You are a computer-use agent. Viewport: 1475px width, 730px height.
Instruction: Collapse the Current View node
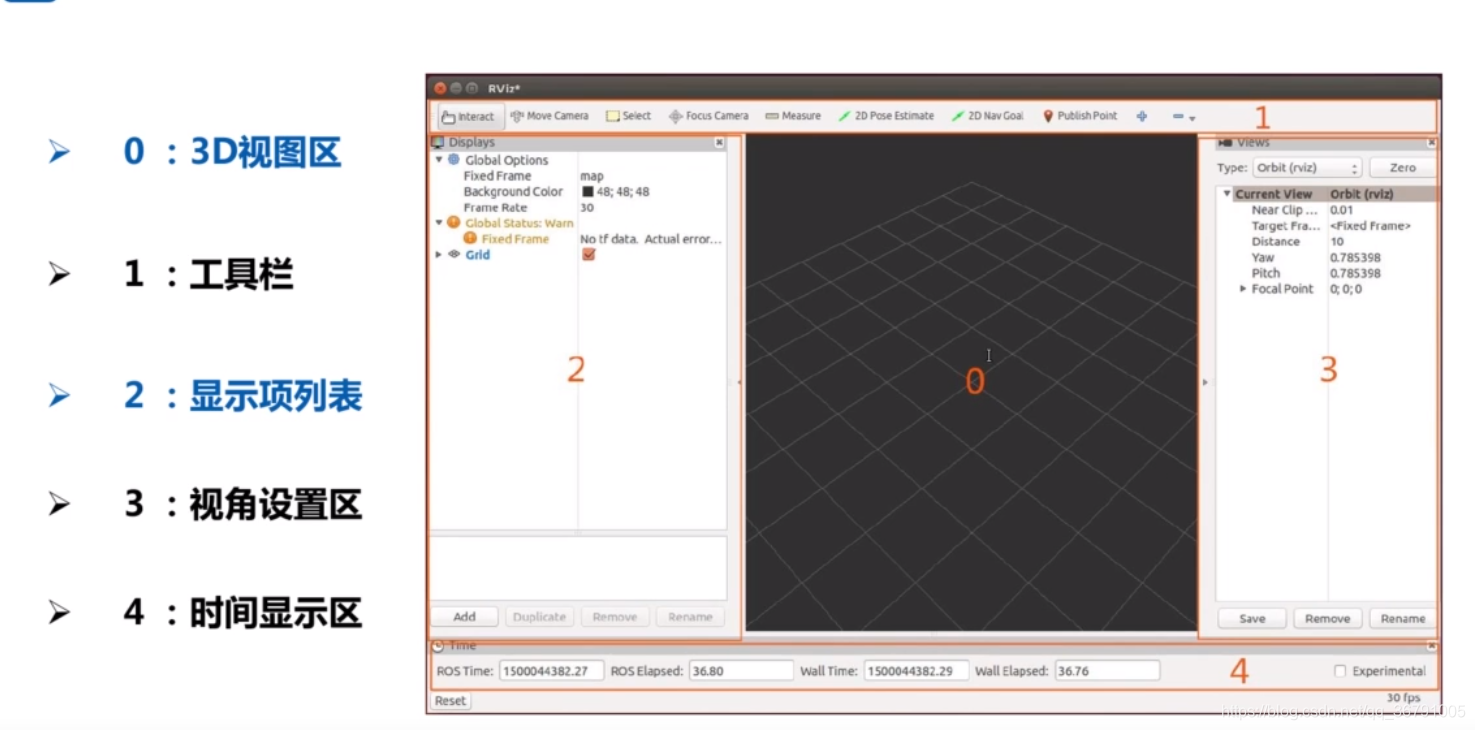1227,194
